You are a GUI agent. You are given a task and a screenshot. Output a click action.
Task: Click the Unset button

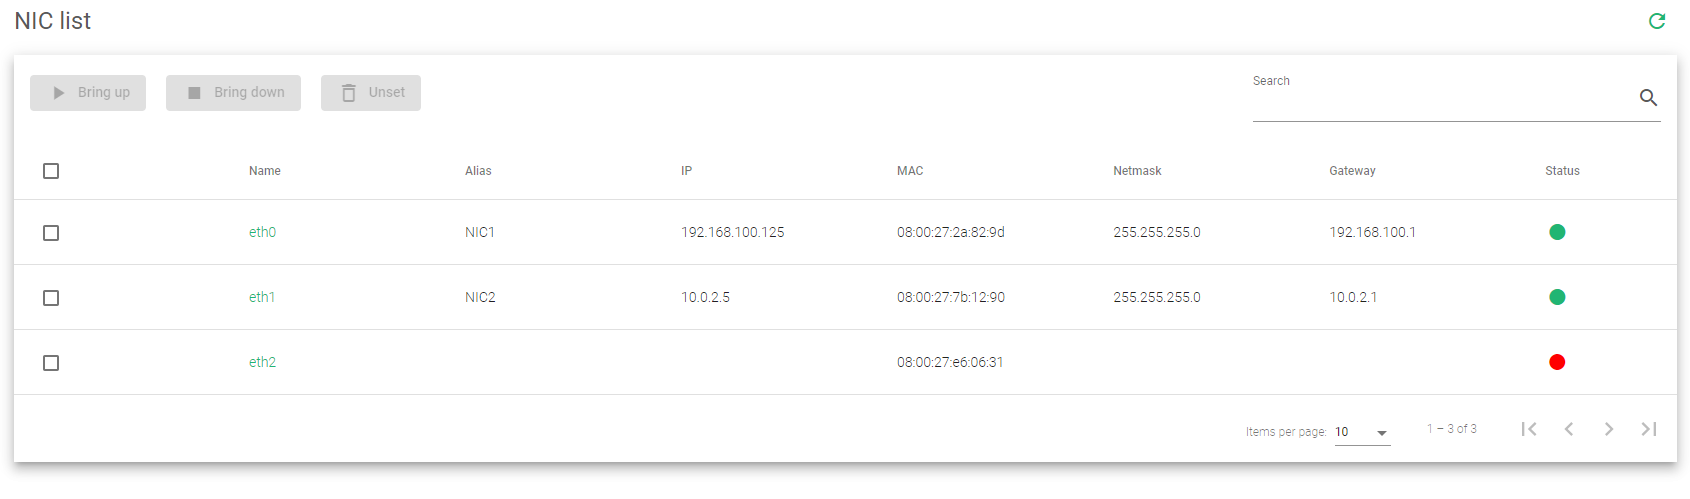371,93
